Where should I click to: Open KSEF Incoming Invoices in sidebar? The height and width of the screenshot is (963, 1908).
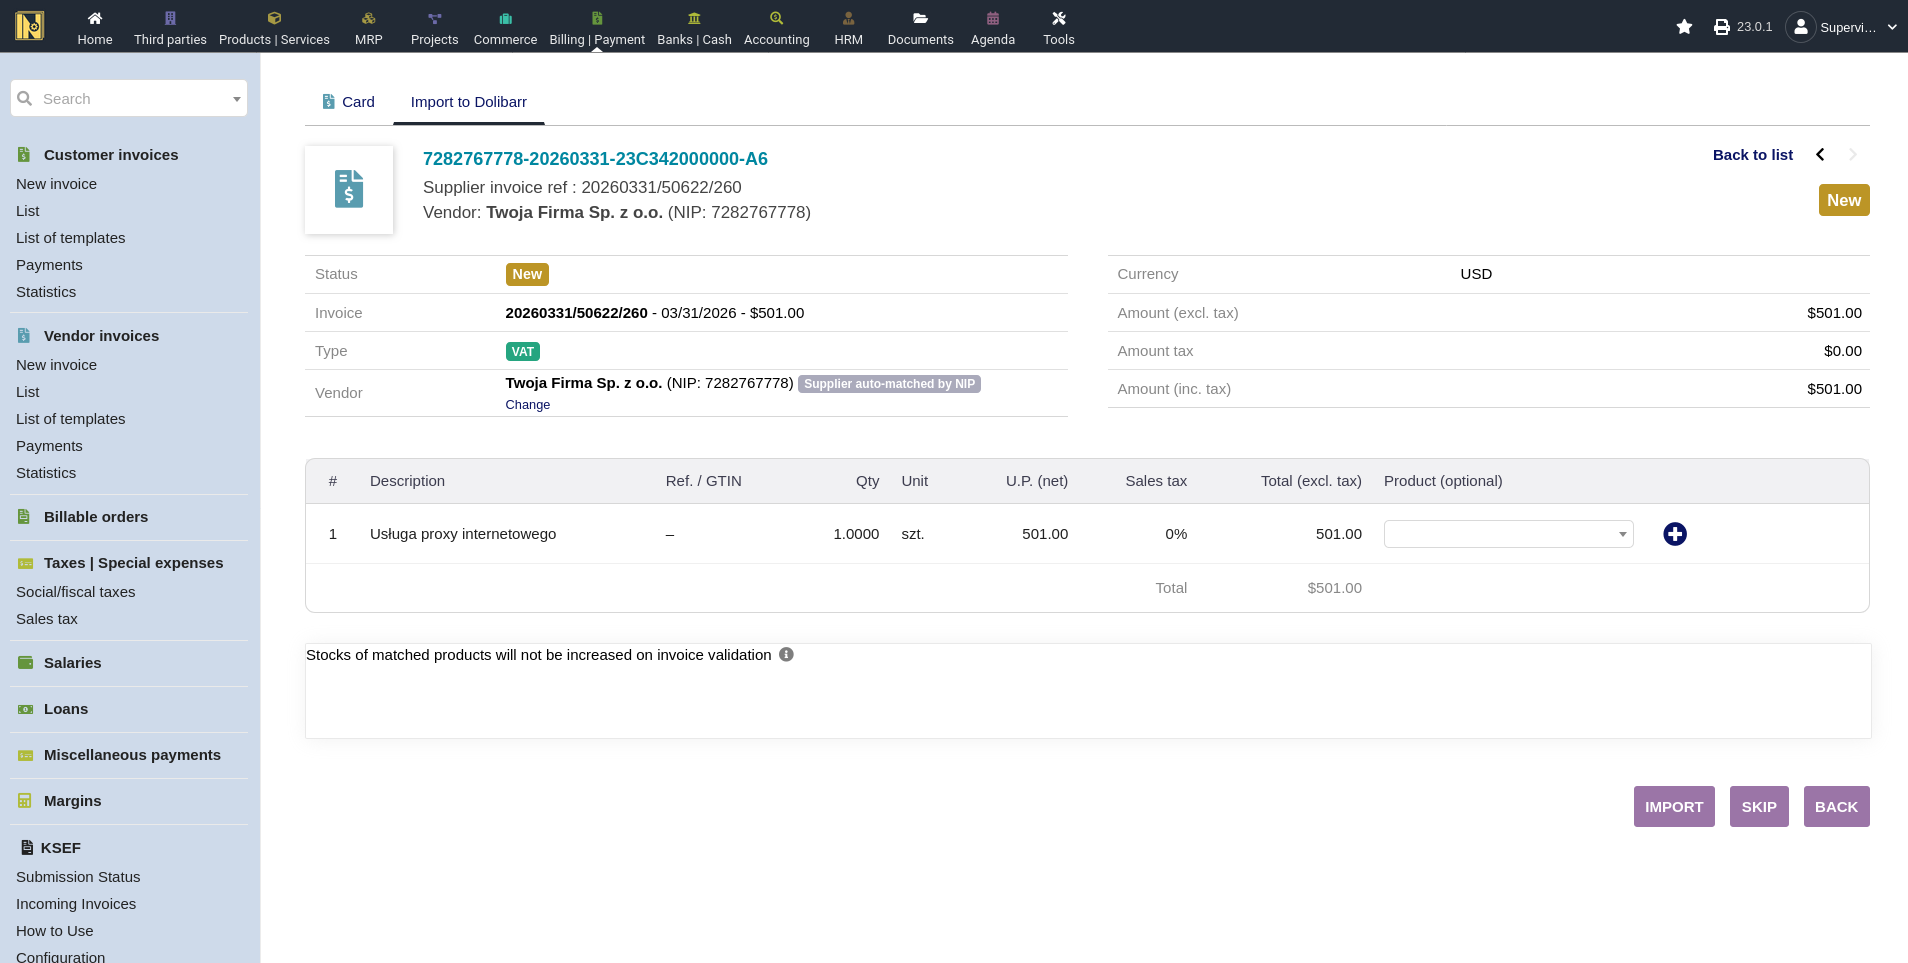point(76,904)
